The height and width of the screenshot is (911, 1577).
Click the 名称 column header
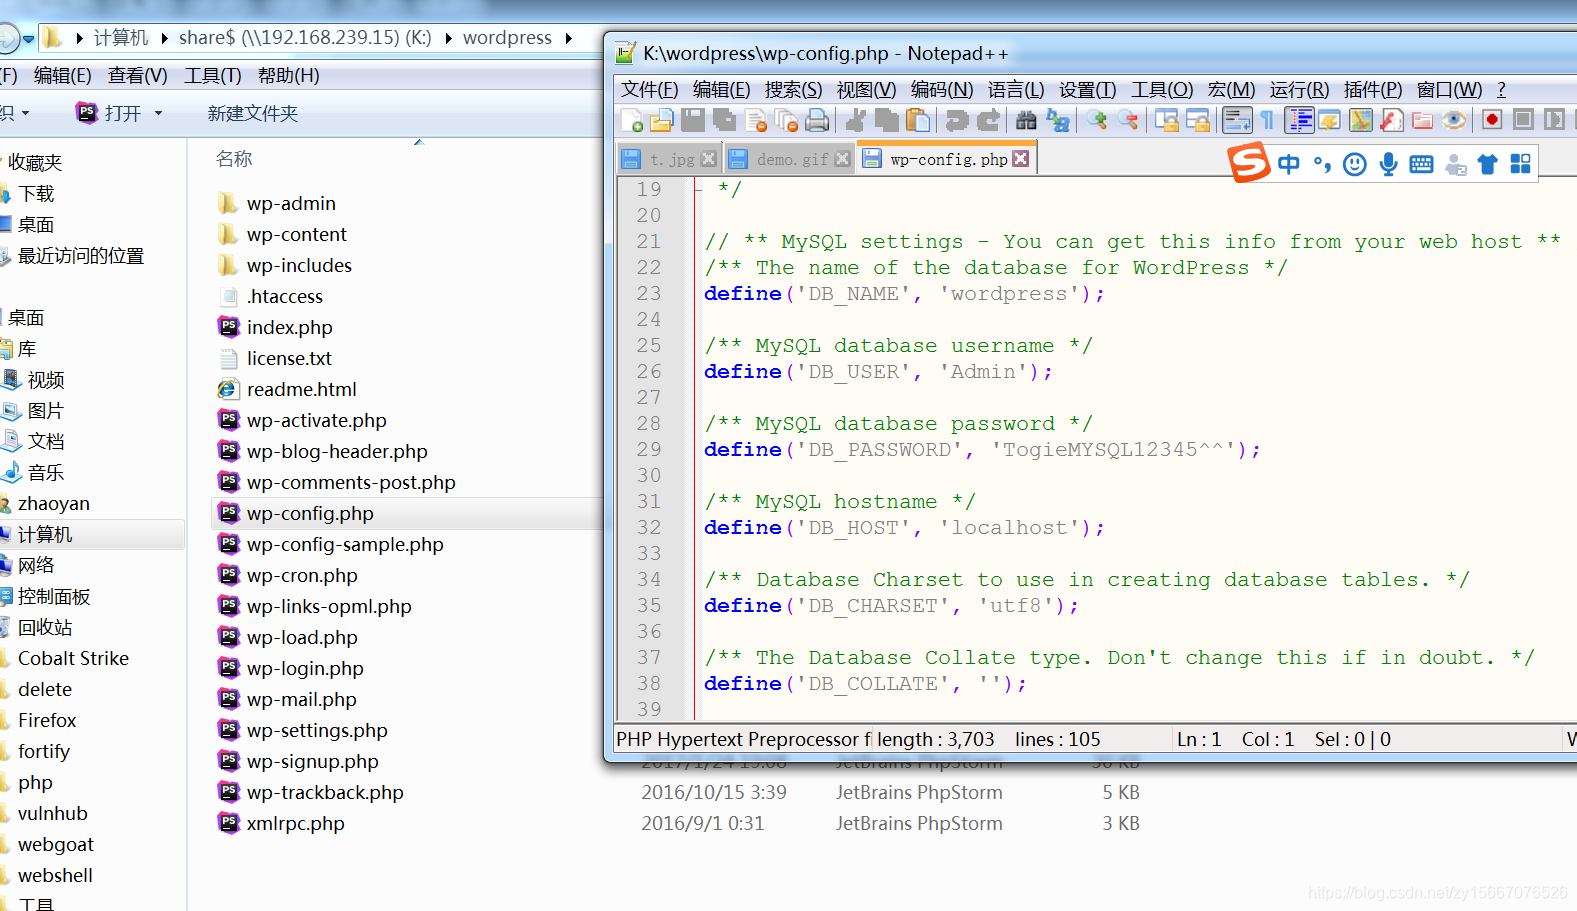[234, 159]
